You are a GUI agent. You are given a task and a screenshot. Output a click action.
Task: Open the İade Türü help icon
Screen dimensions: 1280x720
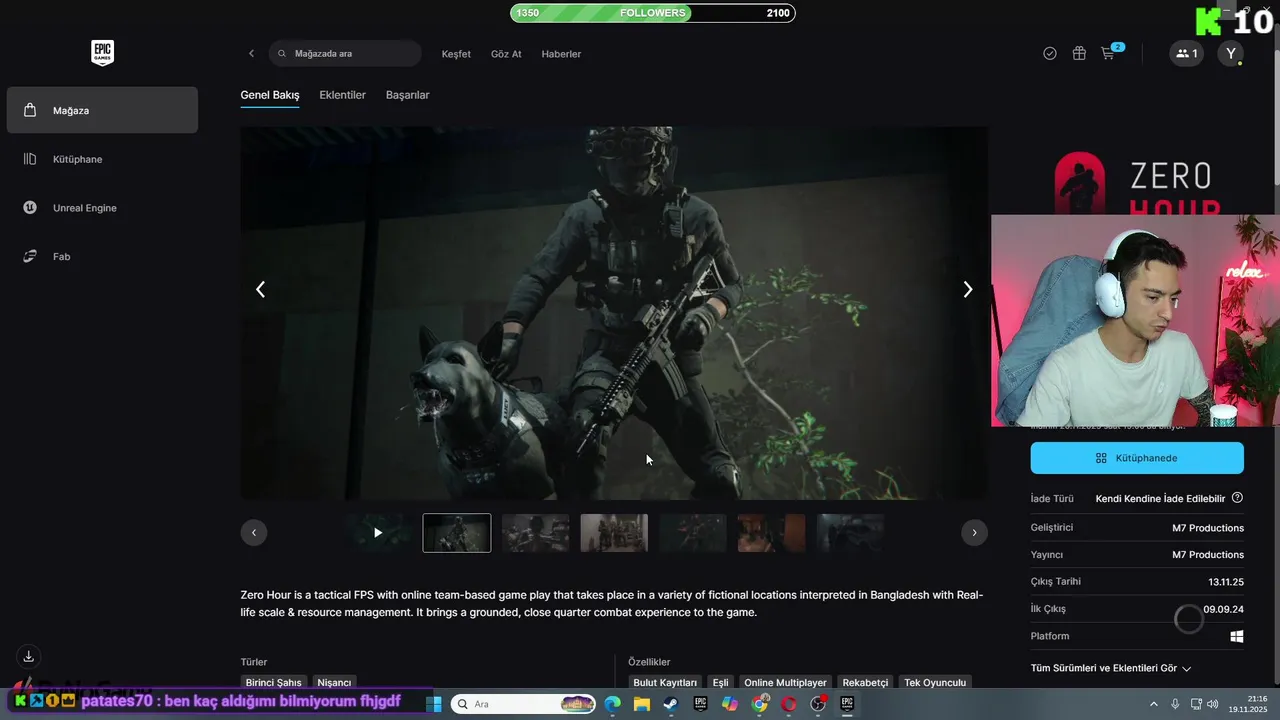click(x=1237, y=498)
